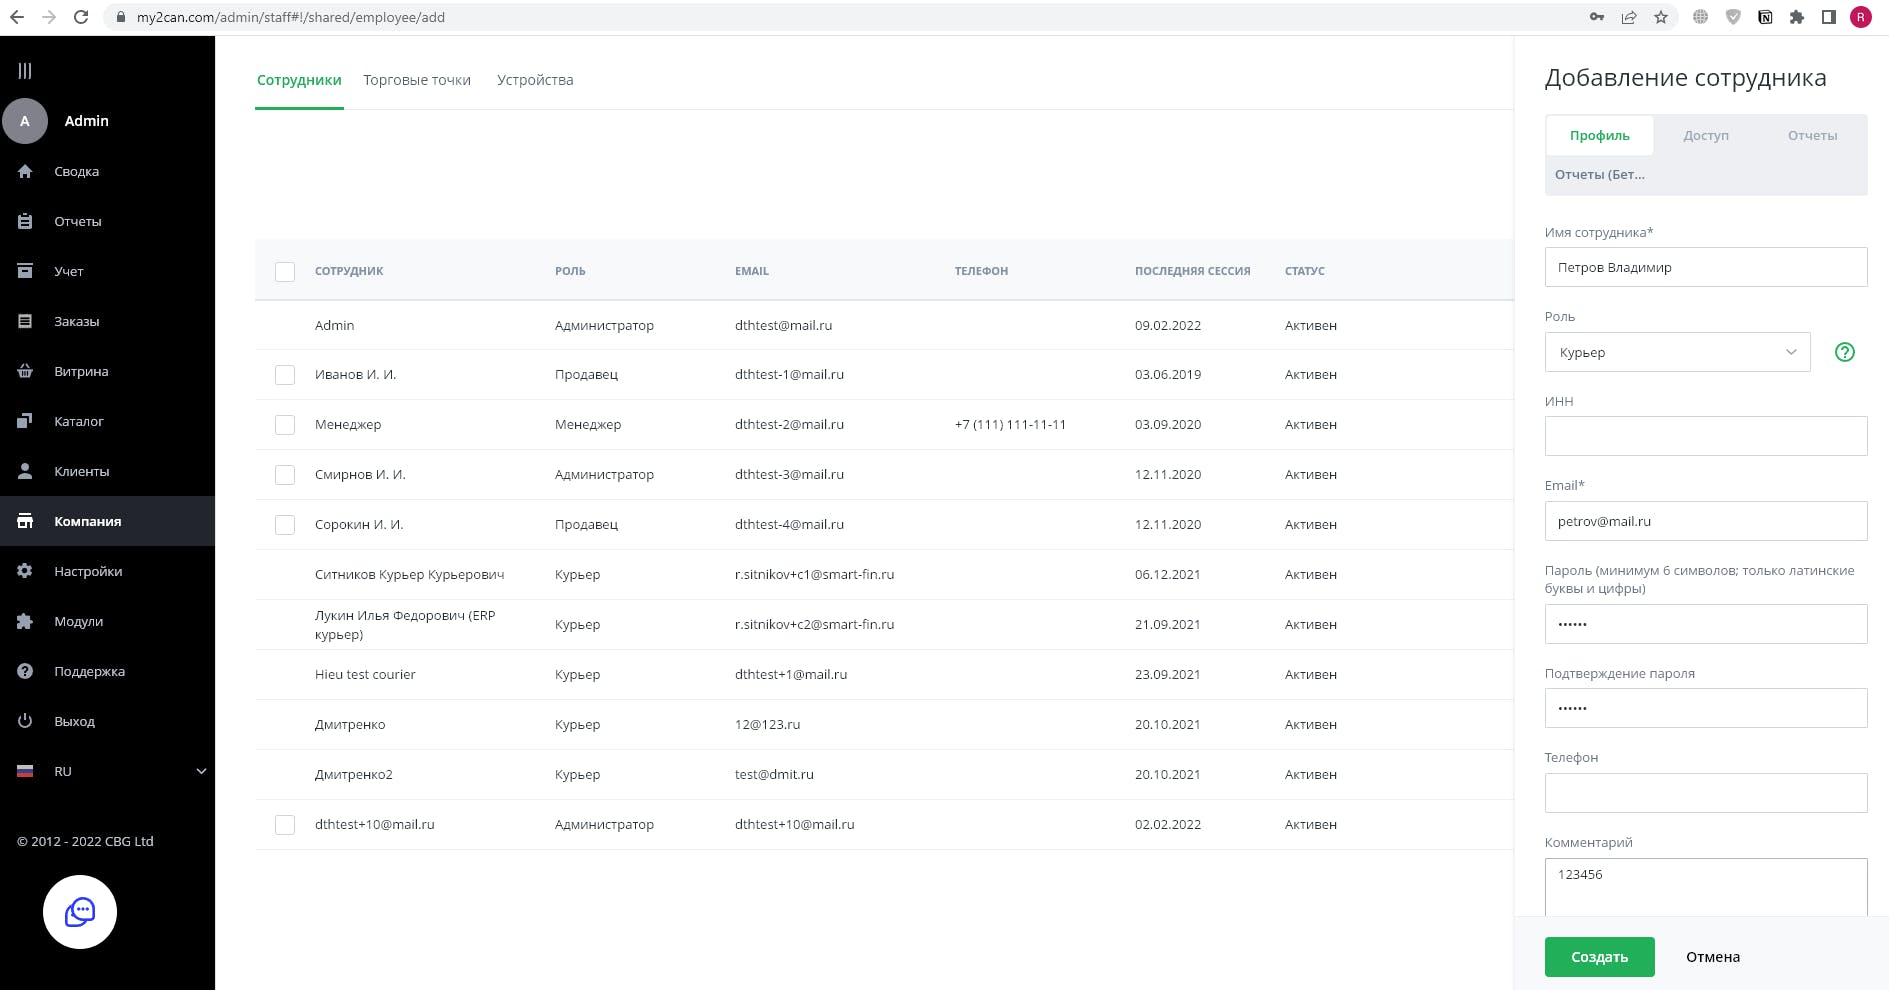Viewport: 1889px width, 990px height.
Task: Toggle browser side panel icon
Action: [x=1829, y=17]
